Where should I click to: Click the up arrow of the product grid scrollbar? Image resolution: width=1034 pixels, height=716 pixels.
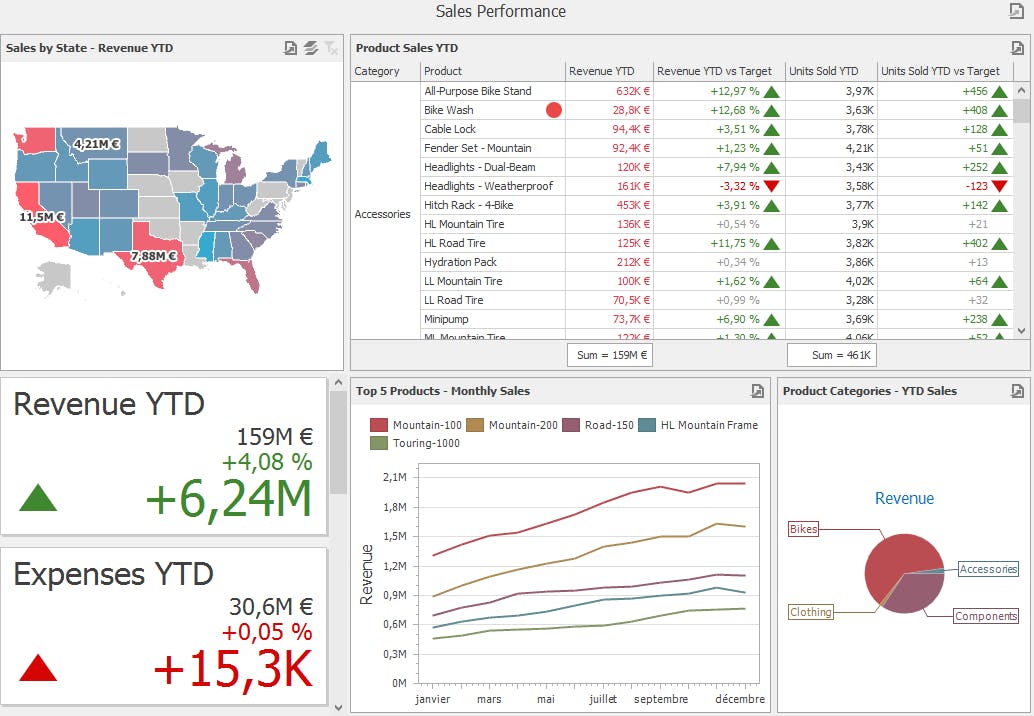pyautogui.click(x=1021, y=90)
